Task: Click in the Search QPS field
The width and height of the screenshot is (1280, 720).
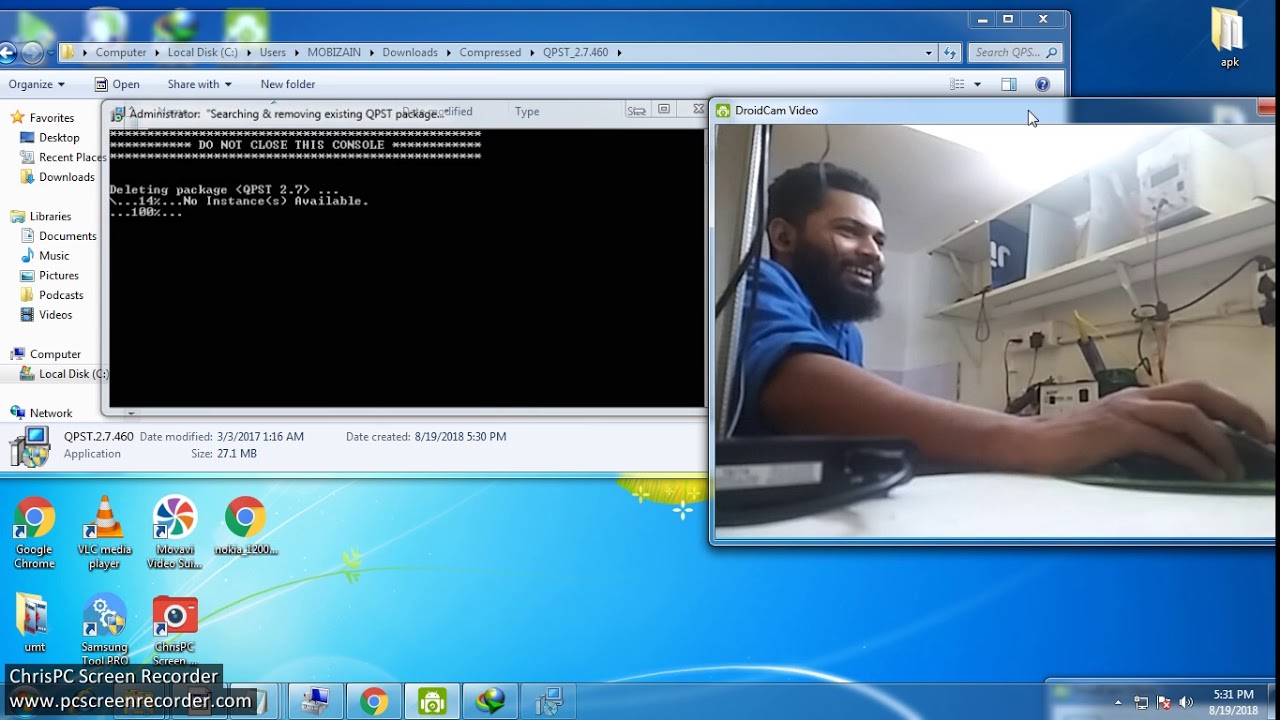Action: tap(1014, 52)
